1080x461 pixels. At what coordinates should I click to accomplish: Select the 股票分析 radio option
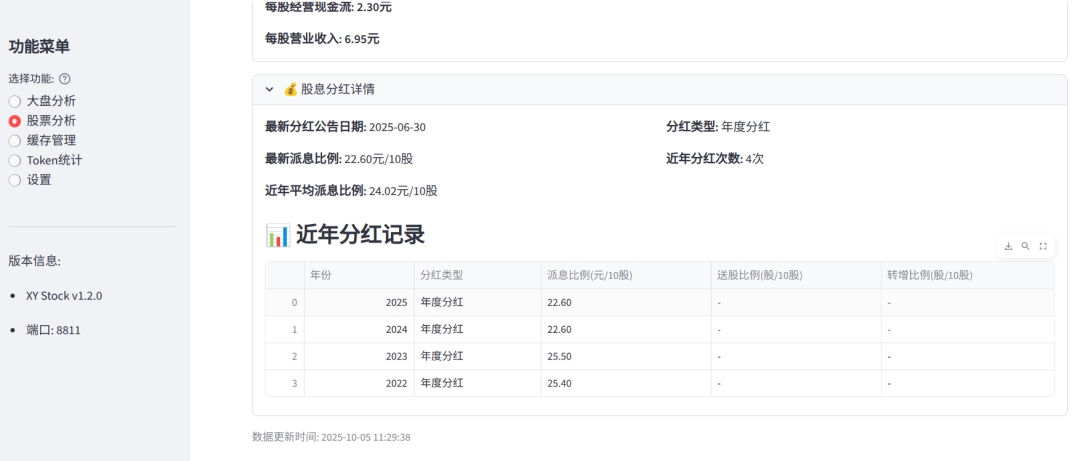tap(15, 121)
